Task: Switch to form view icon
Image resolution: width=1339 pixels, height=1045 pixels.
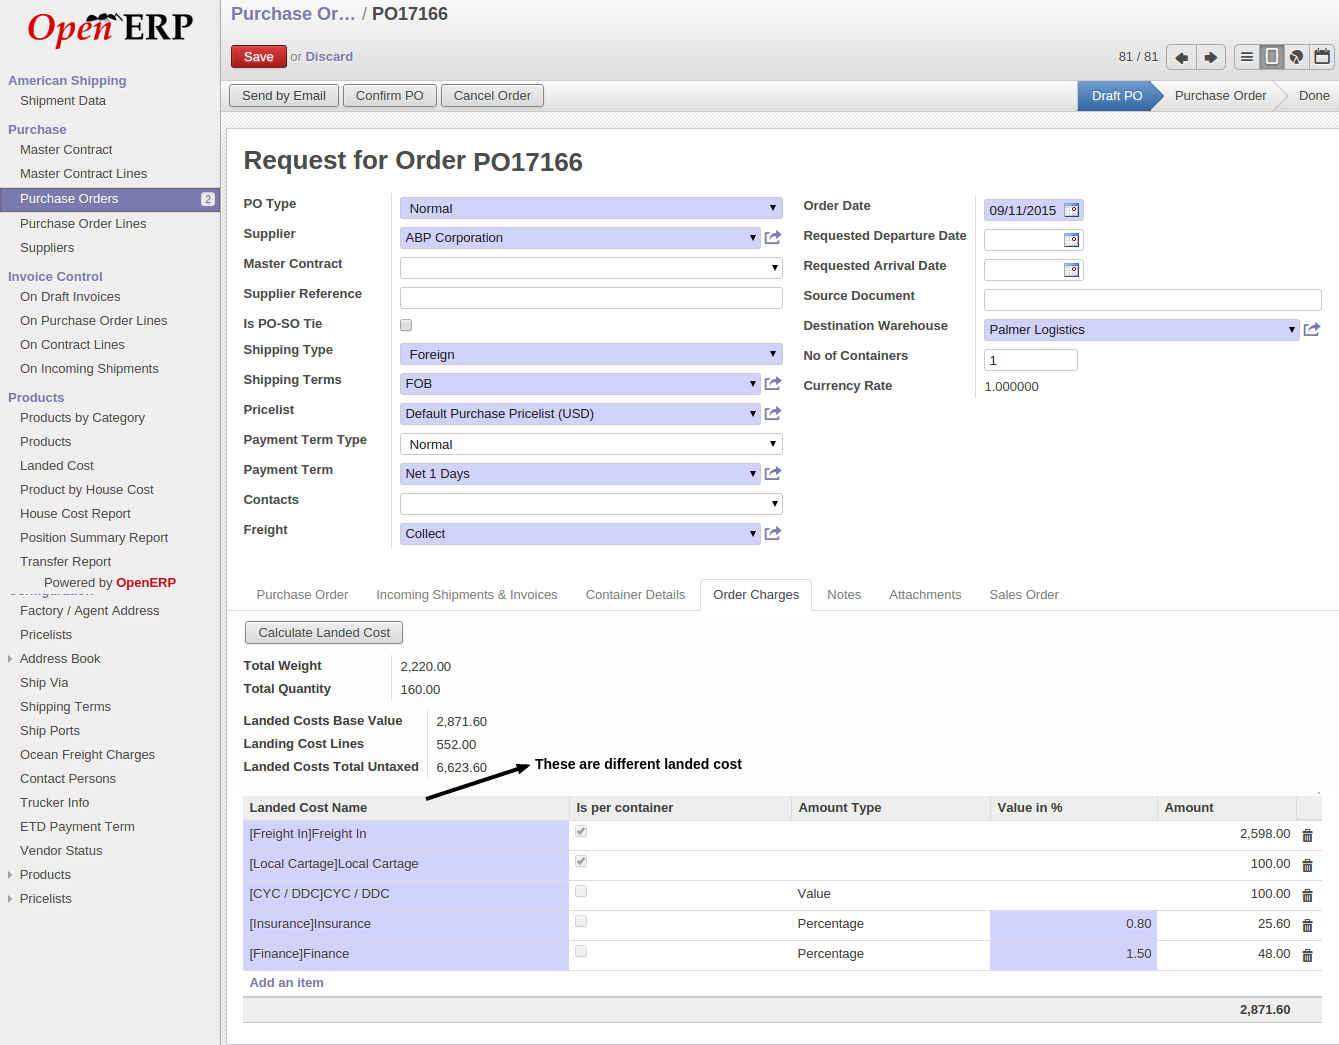Action: [1272, 57]
